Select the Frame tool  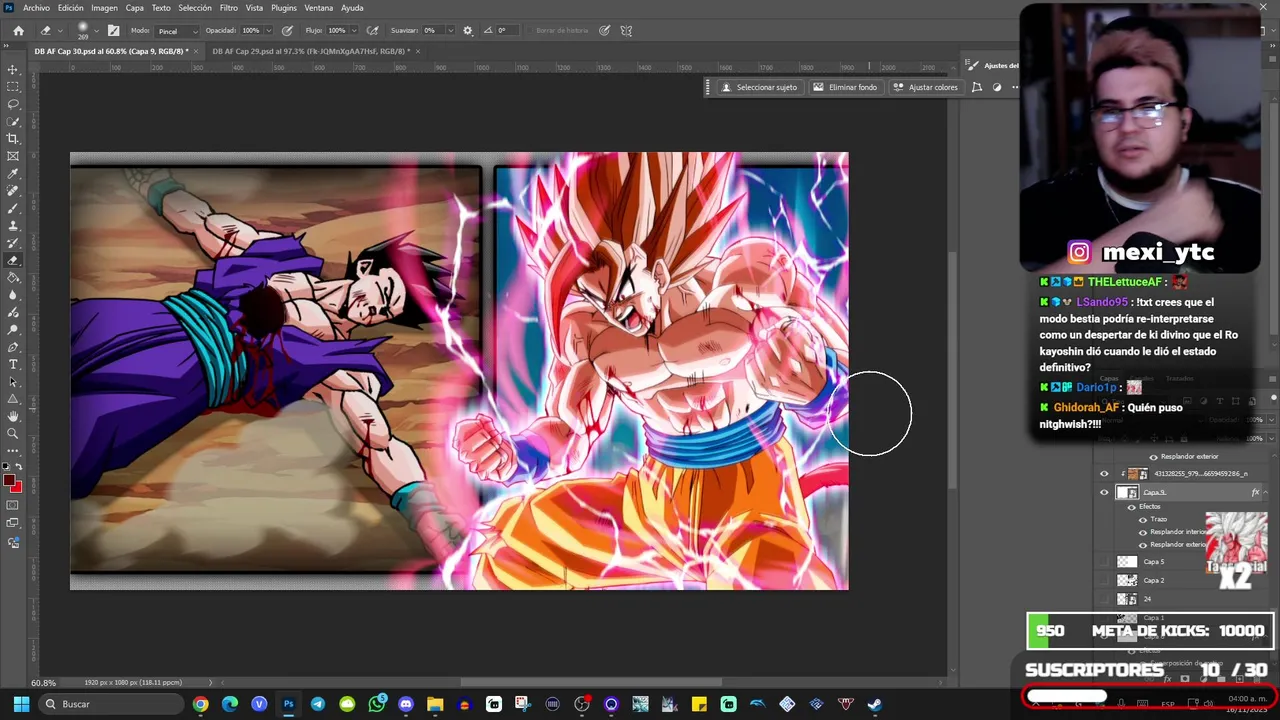click(x=13, y=156)
